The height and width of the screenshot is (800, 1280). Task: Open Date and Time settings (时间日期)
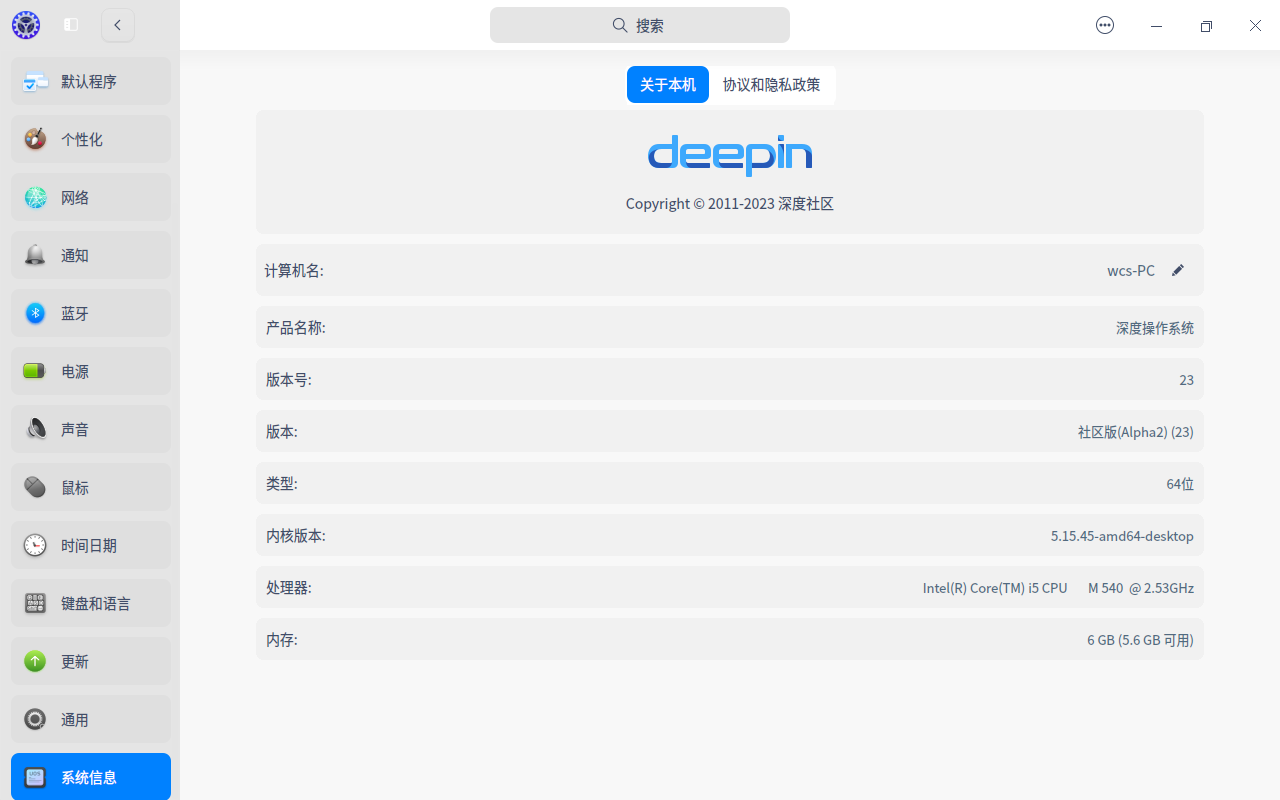coord(90,545)
